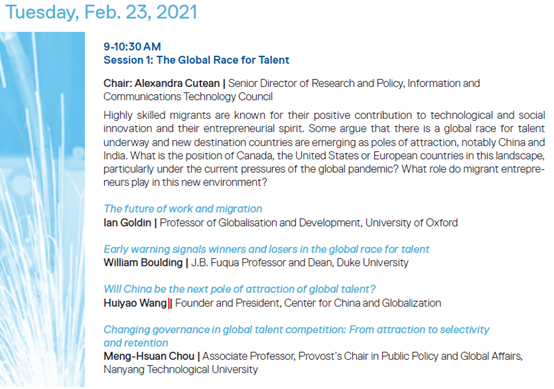Open The future of work and migration talk
Image resolution: width=554 pixels, height=389 pixels.
click(183, 209)
